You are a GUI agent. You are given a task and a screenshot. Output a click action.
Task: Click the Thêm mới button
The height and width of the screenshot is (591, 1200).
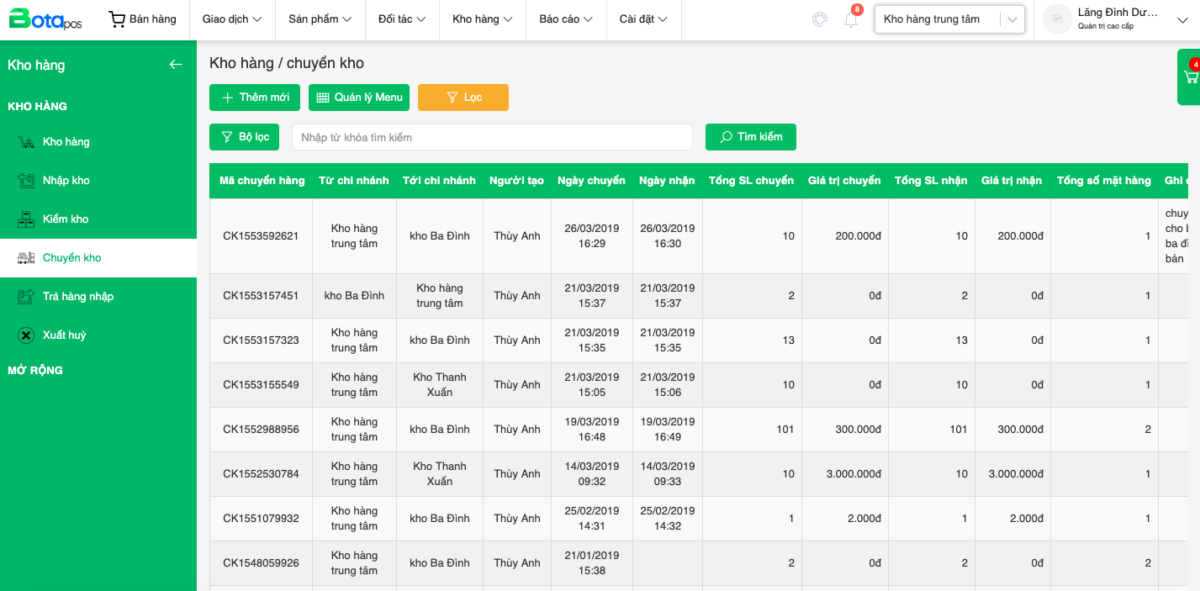point(254,97)
